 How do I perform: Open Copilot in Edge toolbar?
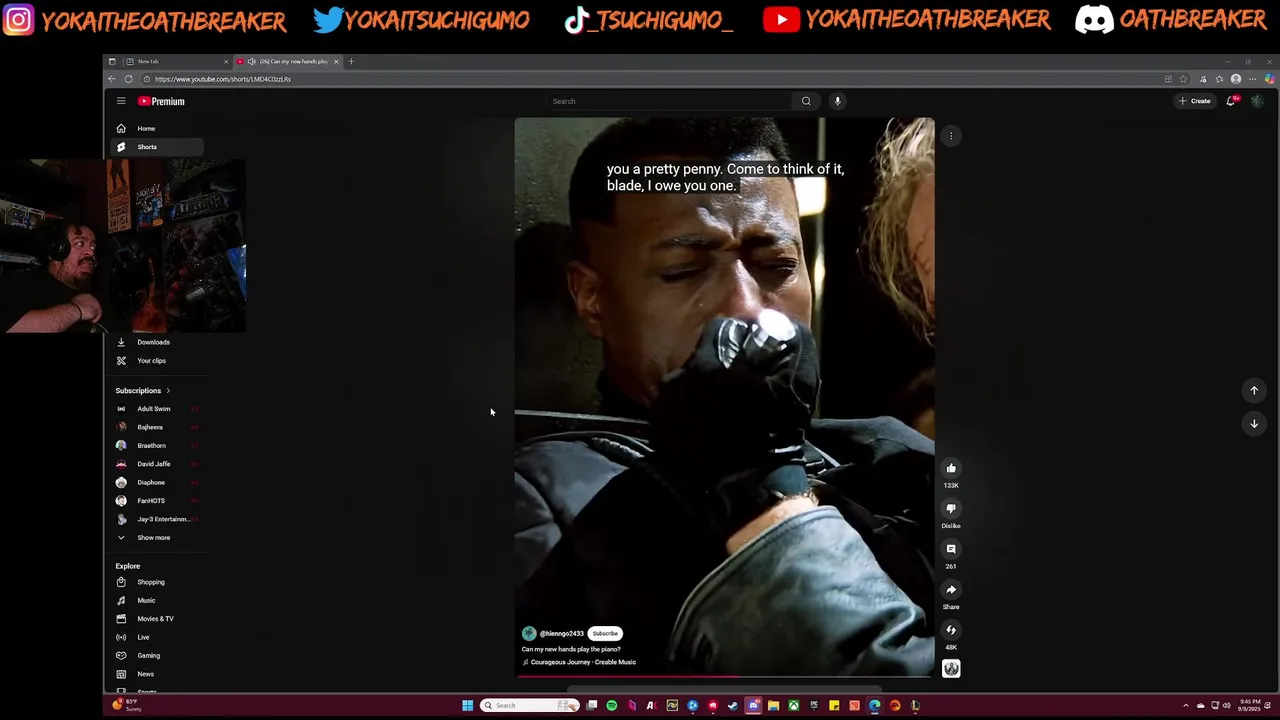coord(1269,79)
